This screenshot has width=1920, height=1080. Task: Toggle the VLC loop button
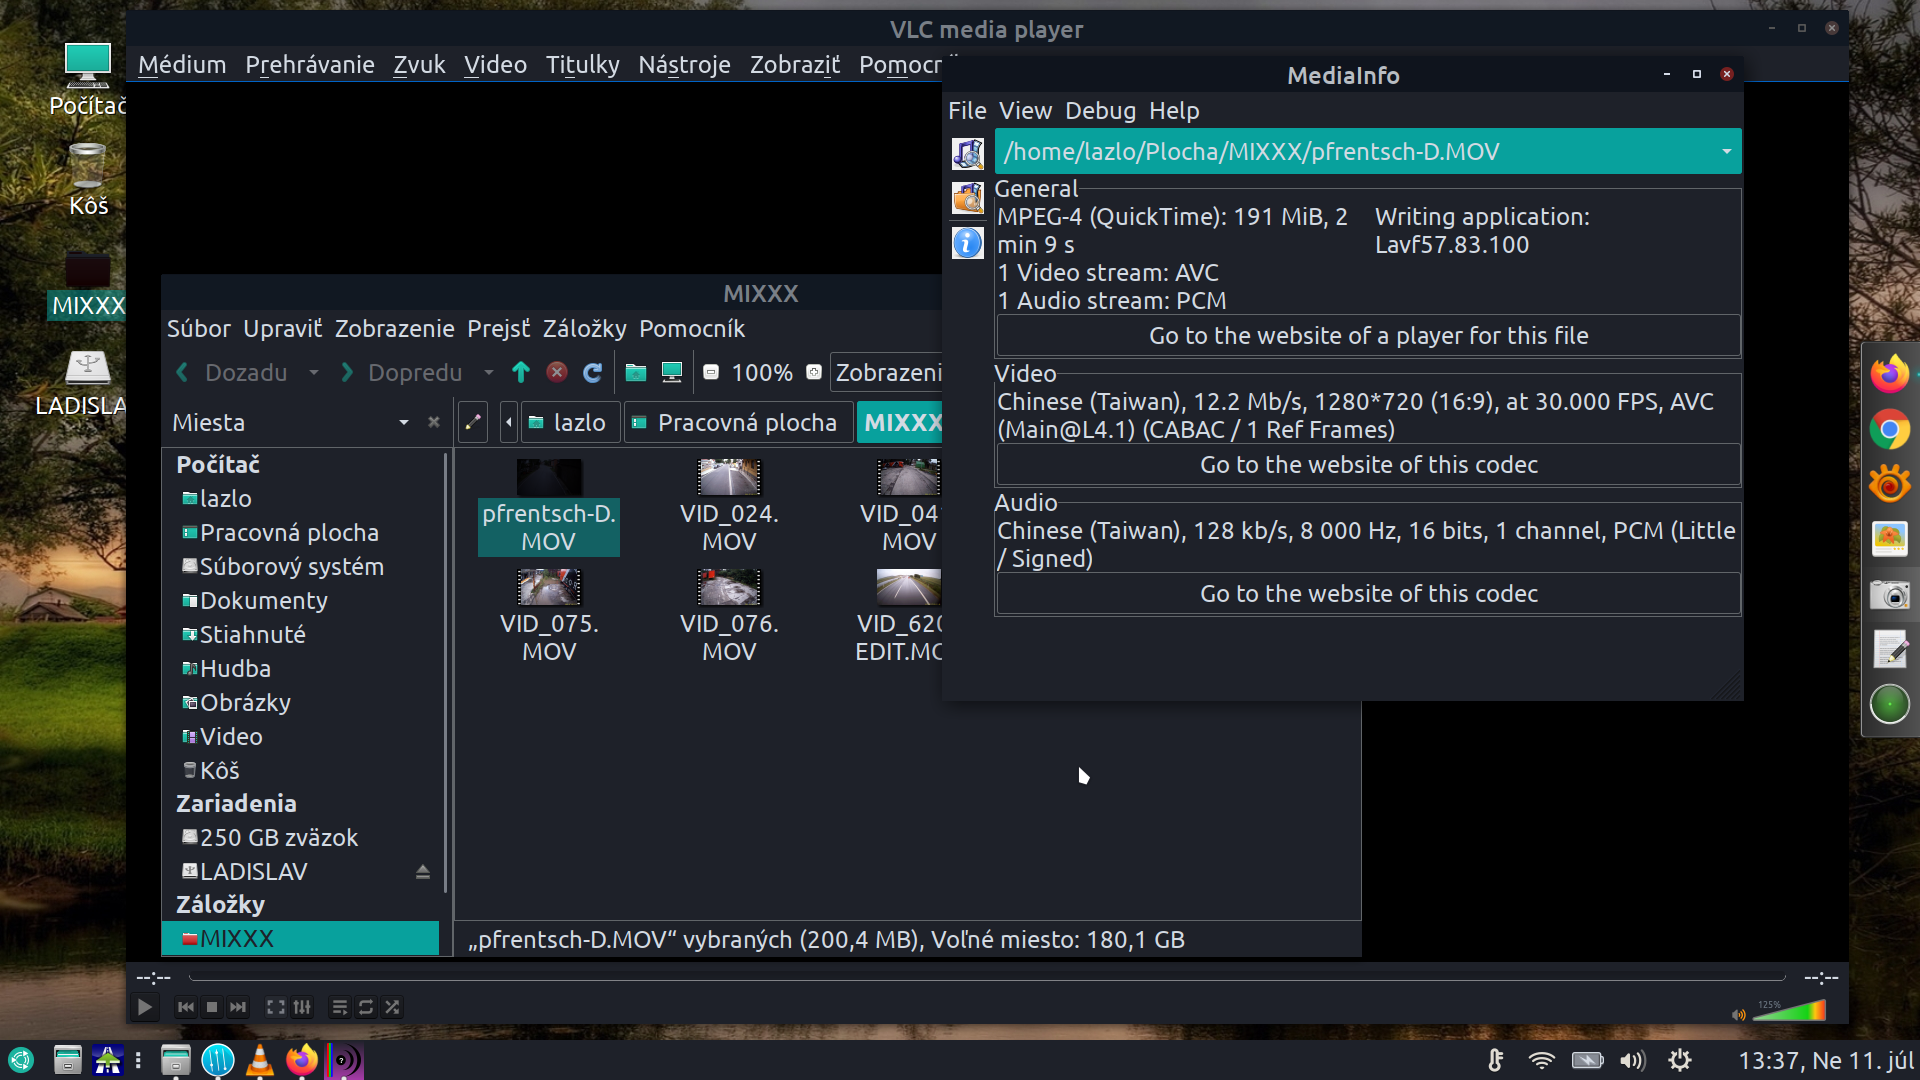[366, 1007]
